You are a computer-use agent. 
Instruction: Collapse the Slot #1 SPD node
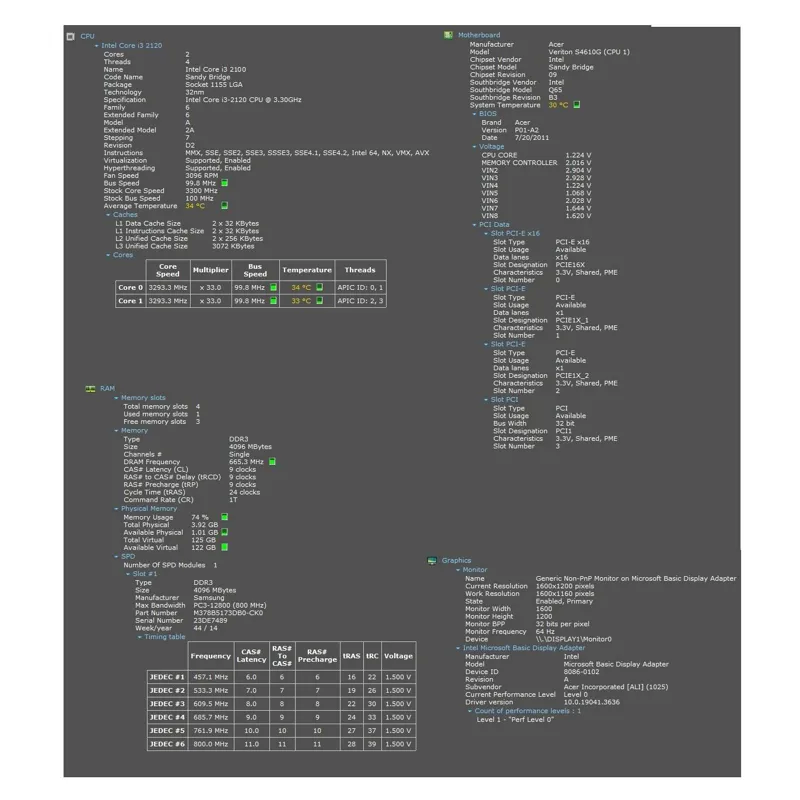click(128, 574)
